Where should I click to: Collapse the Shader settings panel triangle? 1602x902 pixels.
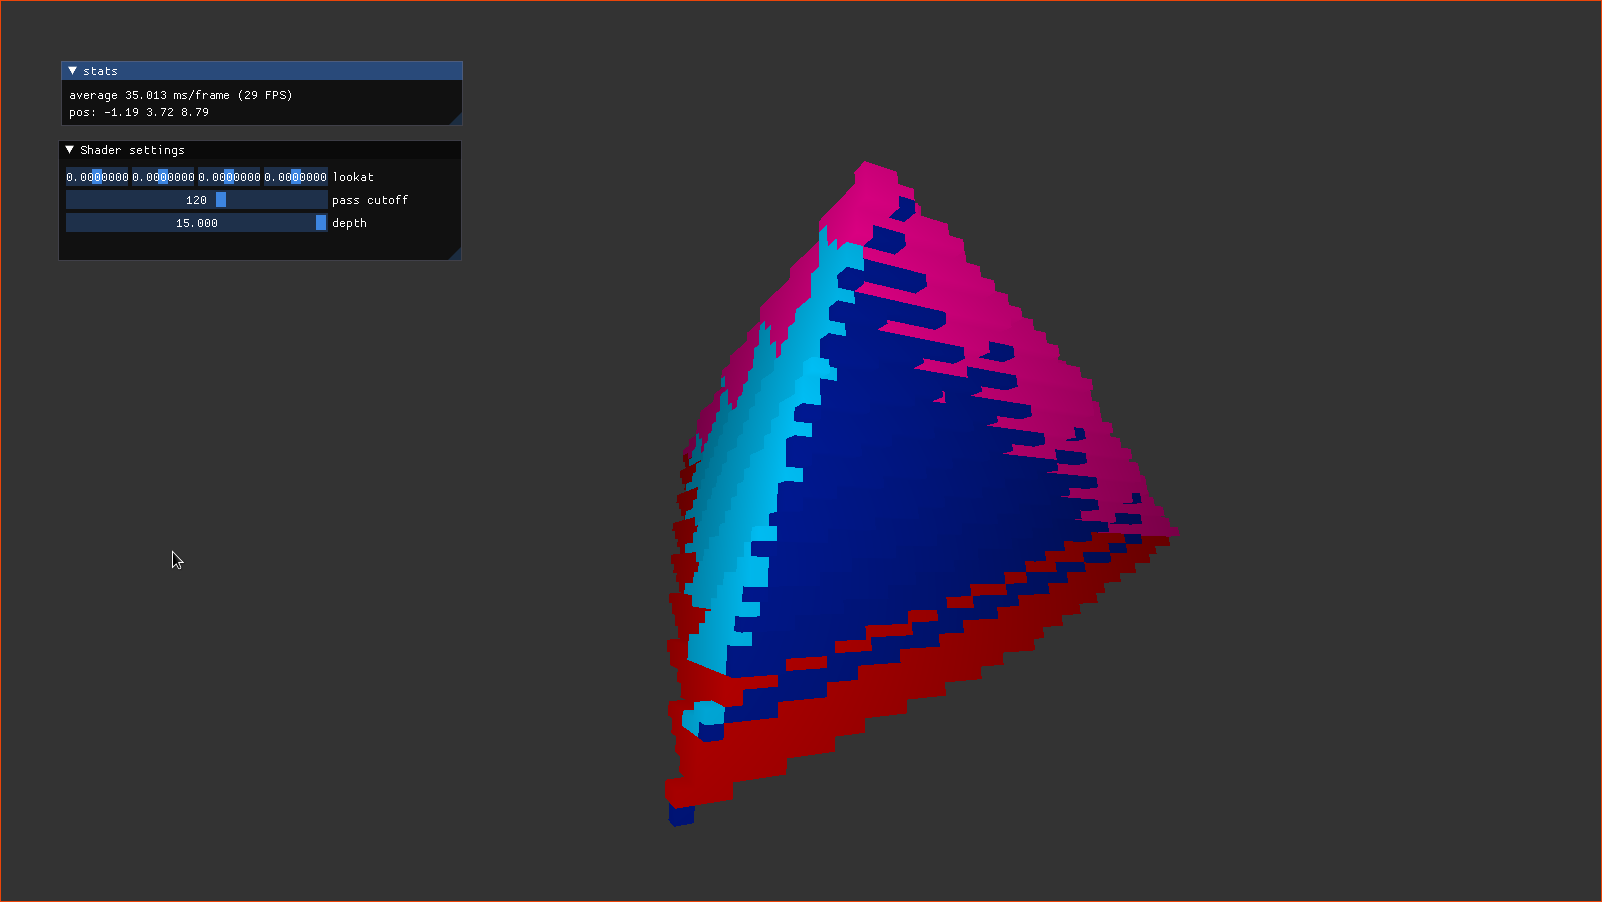[69, 149]
